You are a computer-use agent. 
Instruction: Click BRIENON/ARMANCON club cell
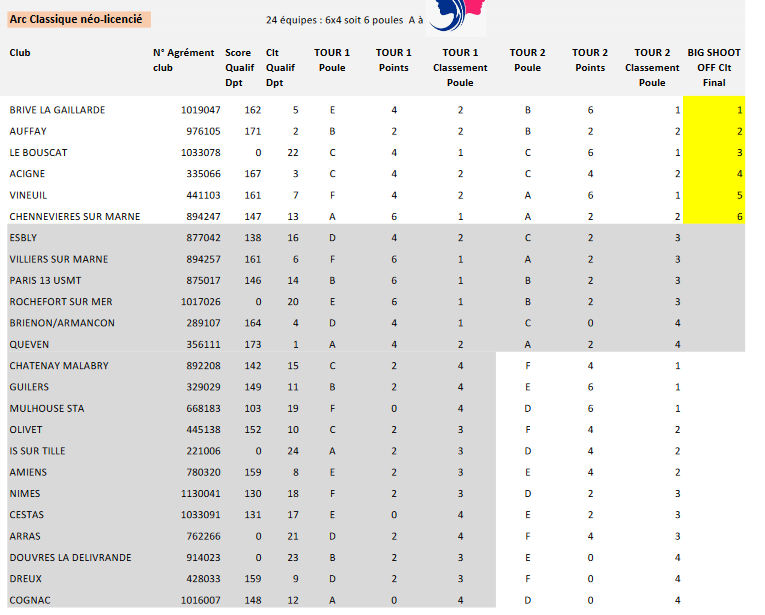click(x=62, y=323)
